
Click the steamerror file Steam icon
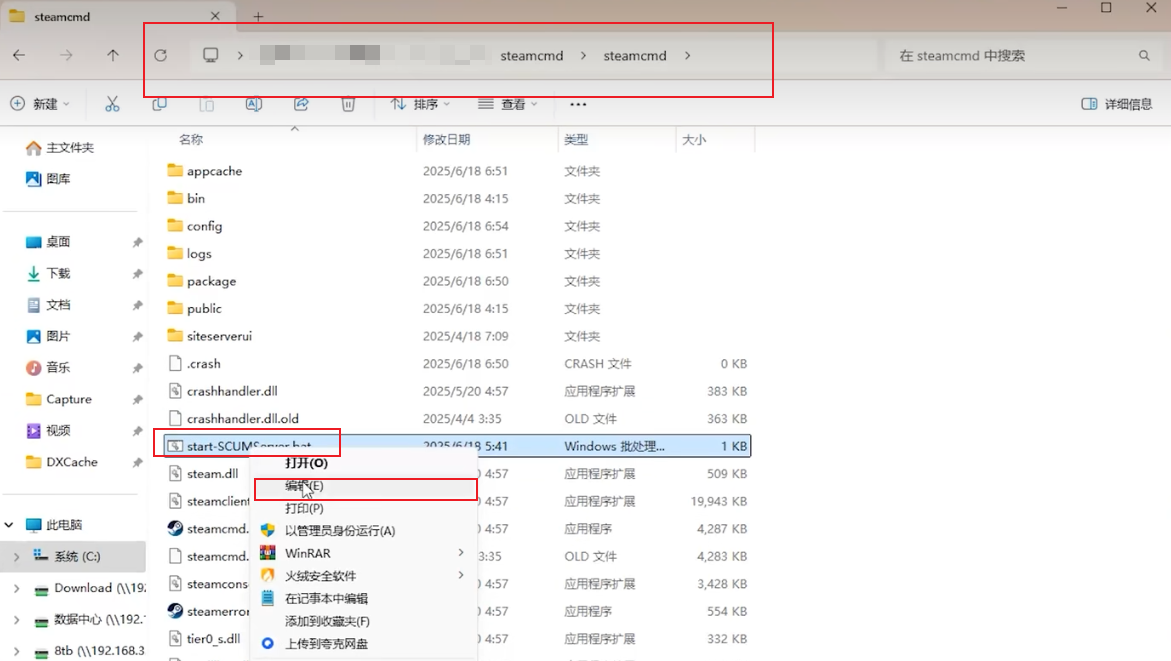[x=175, y=611]
